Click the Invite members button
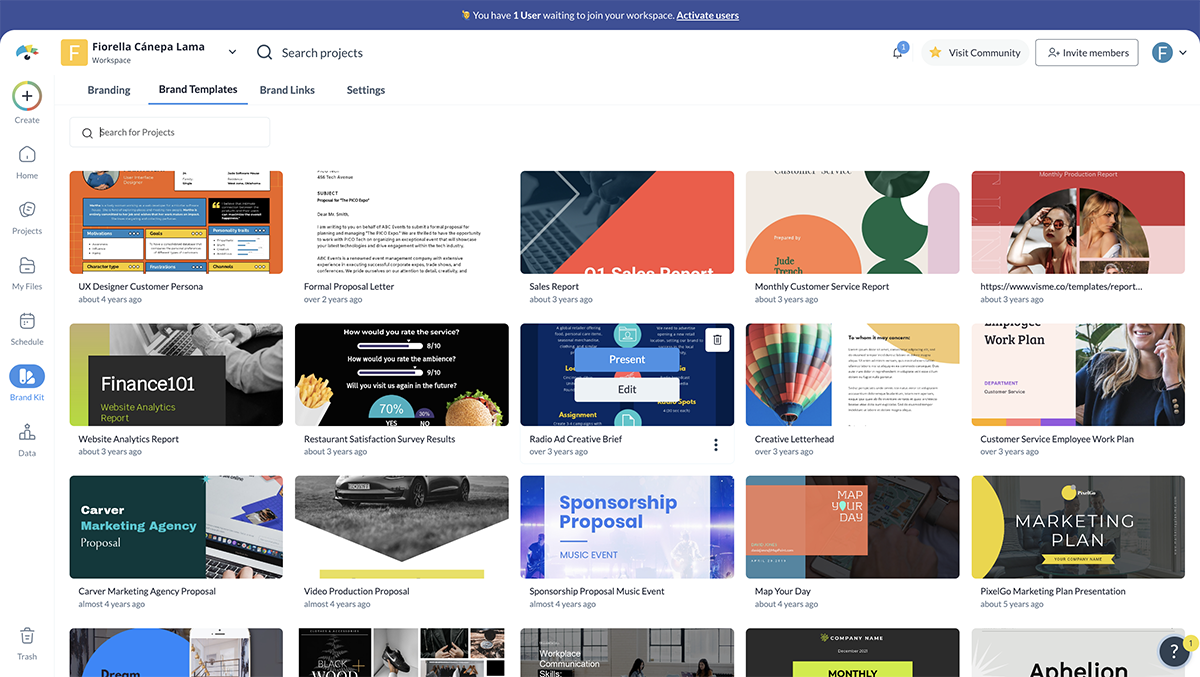The width and height of the screenshot is (1200, 677). (x=1086, y=52)
